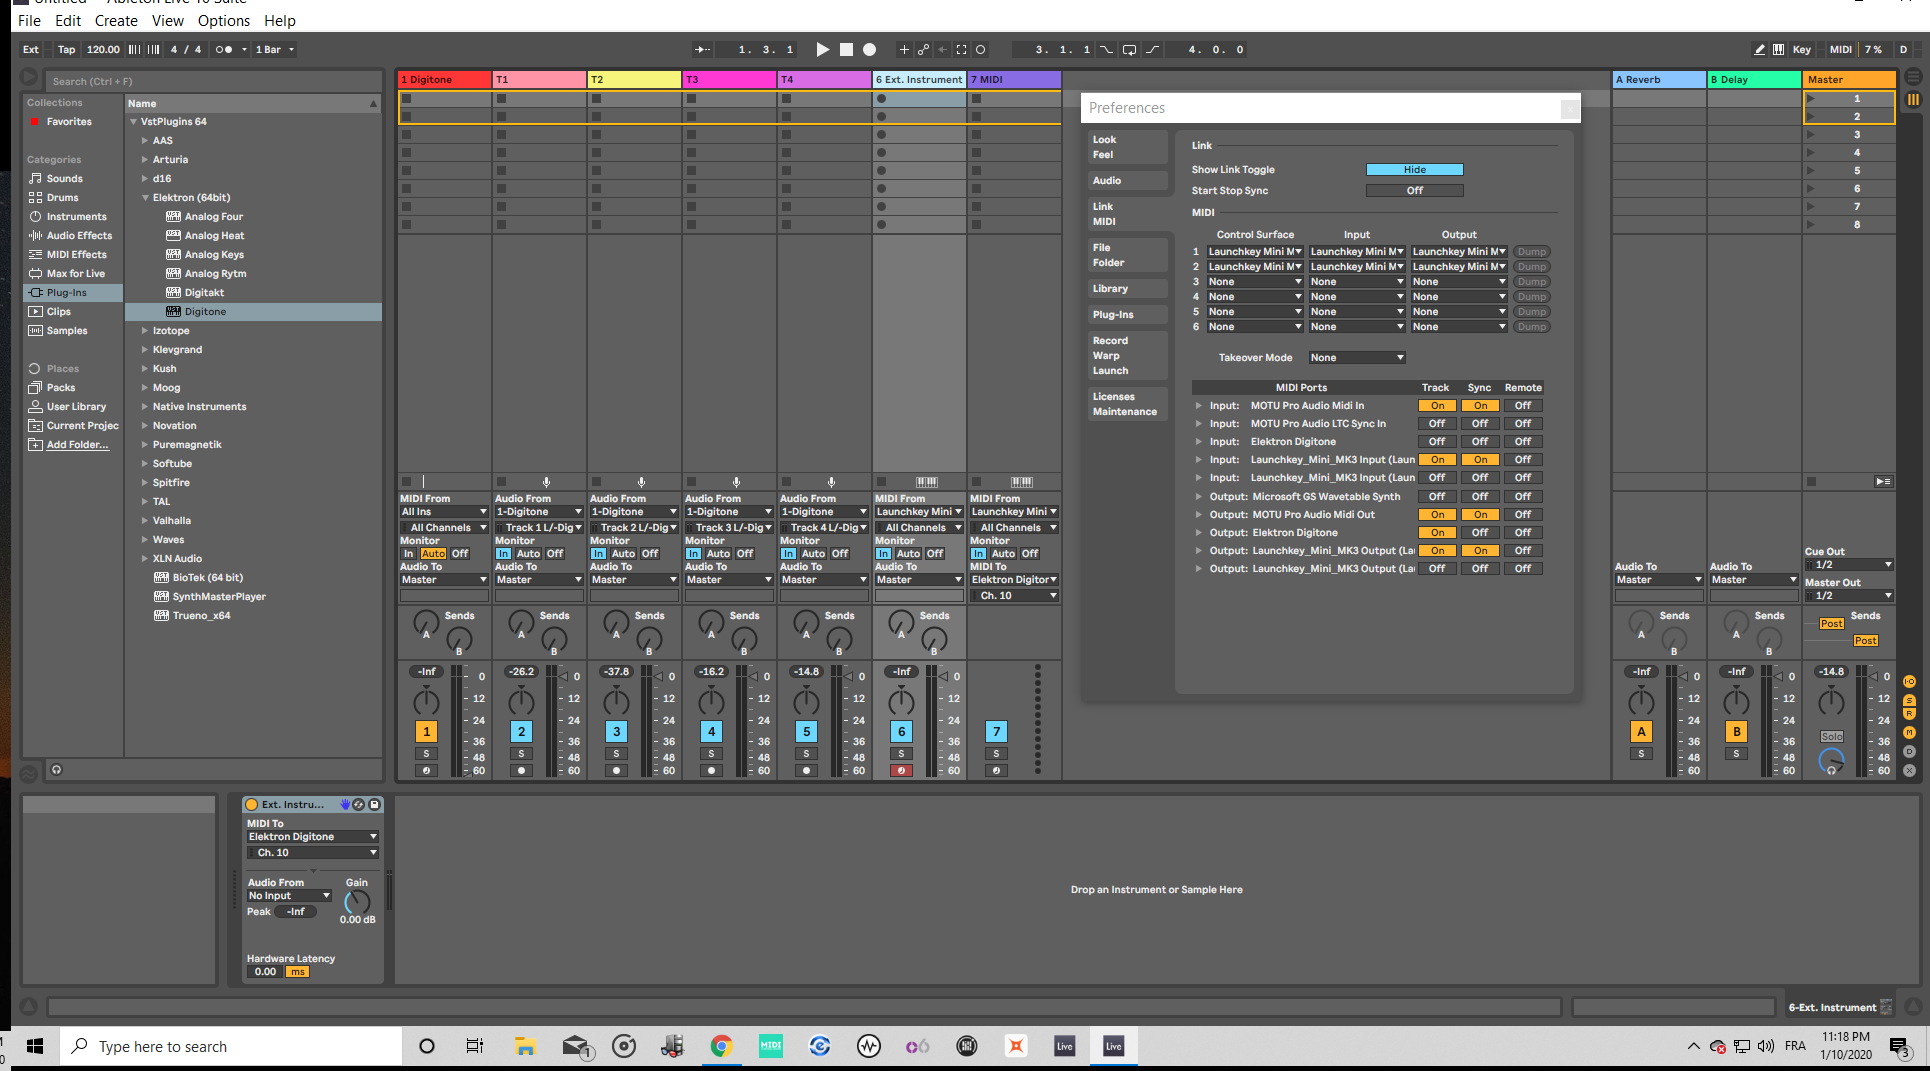
Task: Open Input dropdown for control surface 3
Action: click(x=1357, y=282)
